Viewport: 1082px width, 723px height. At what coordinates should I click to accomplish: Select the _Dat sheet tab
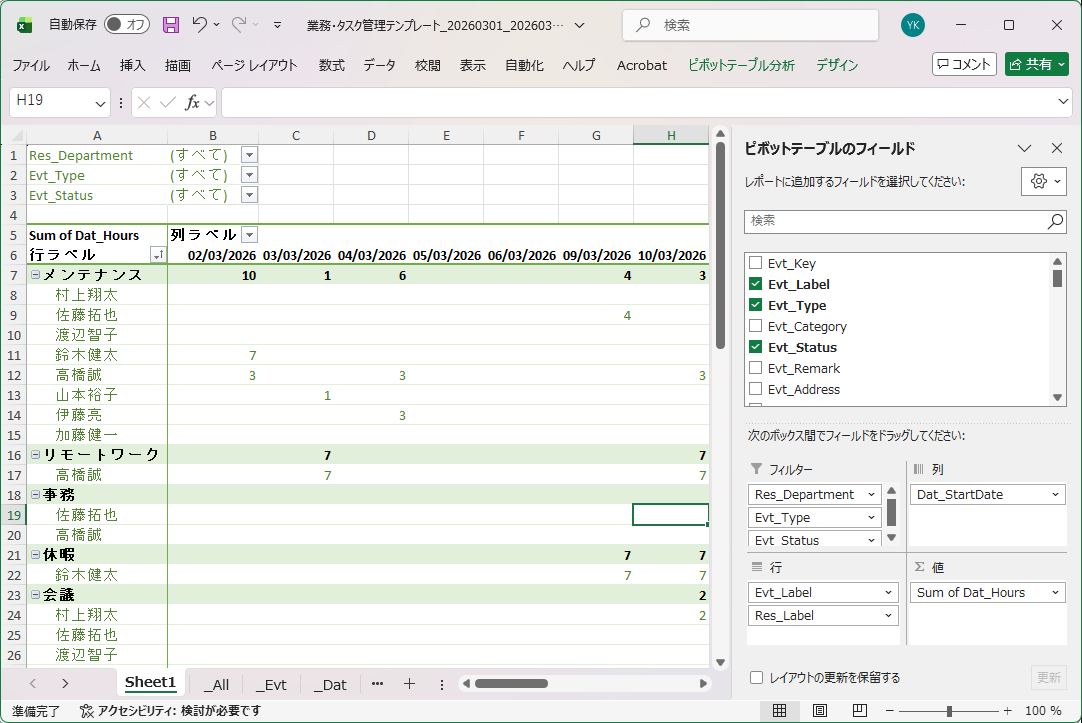pyautogui.click(x=330, y=684)
